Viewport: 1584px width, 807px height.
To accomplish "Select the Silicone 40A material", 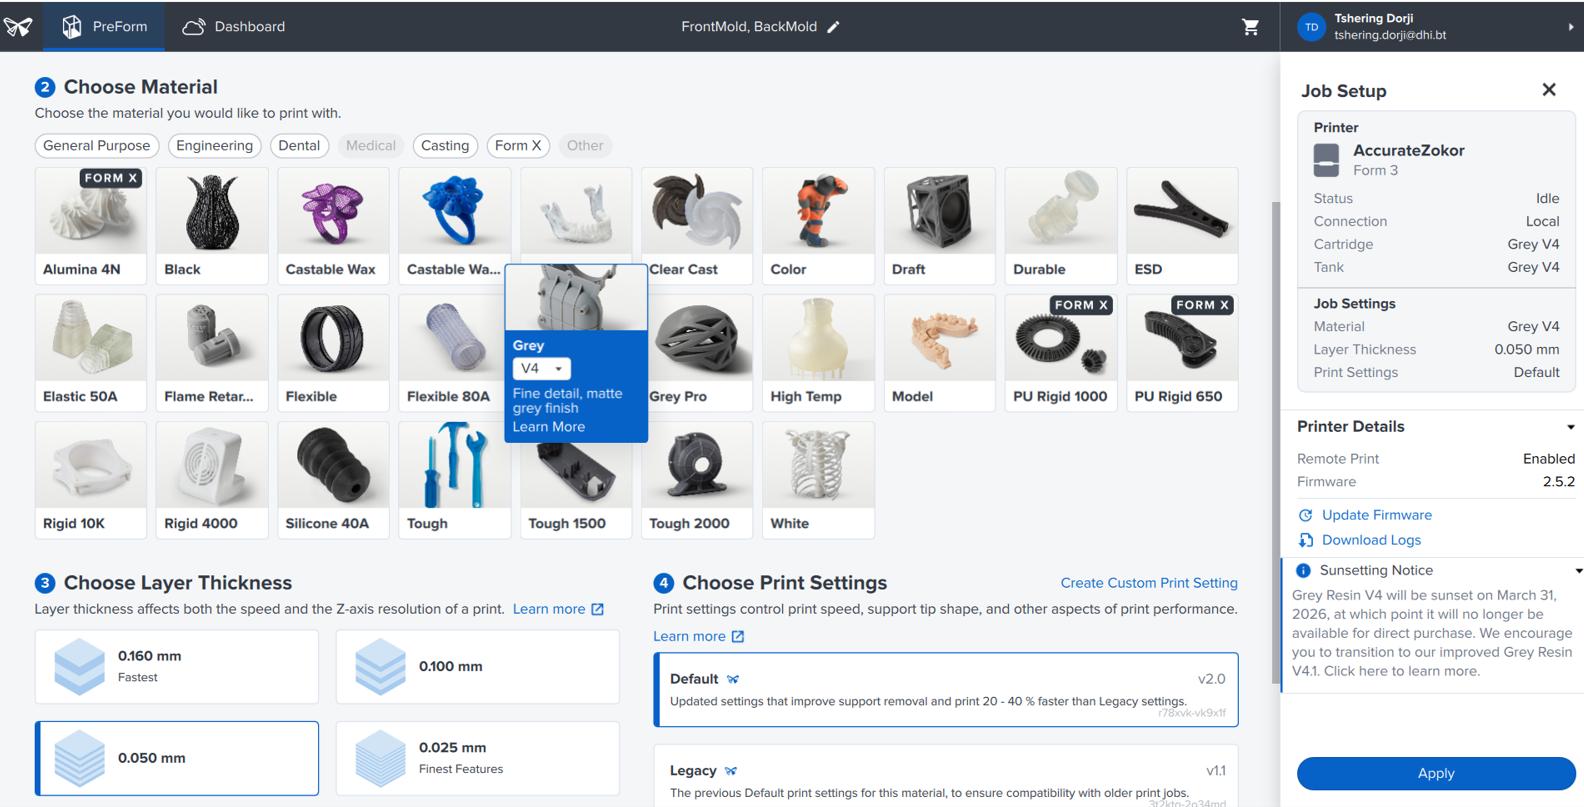I will pos(333,480).
